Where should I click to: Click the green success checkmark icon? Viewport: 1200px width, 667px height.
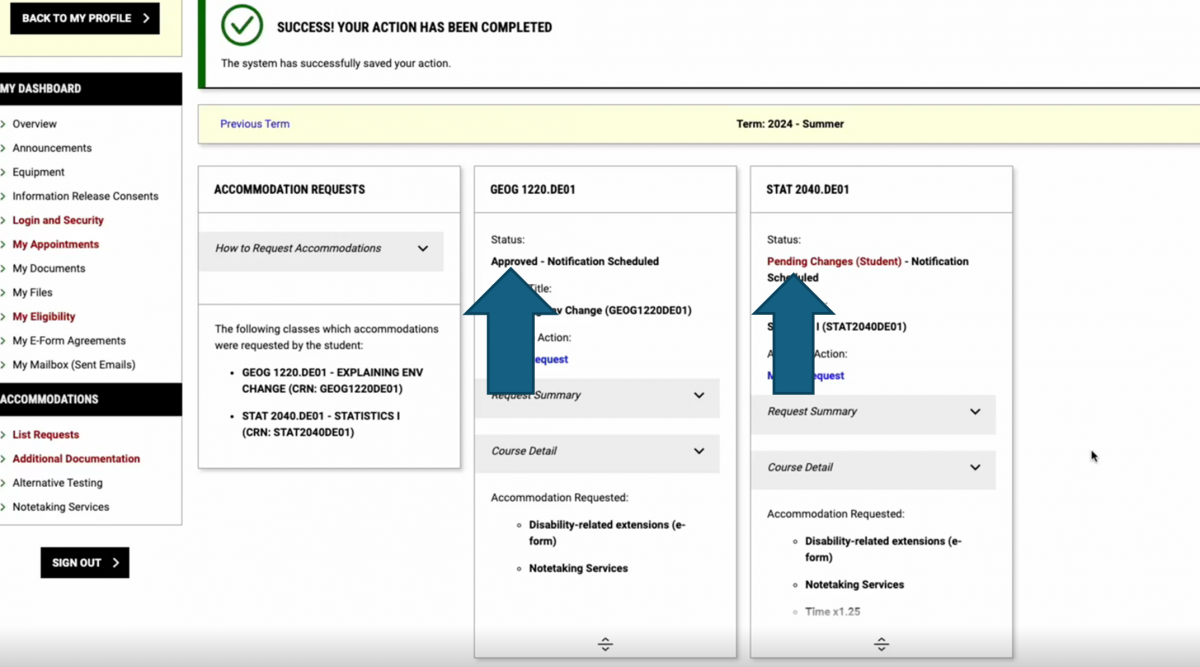tap(241, 26)
